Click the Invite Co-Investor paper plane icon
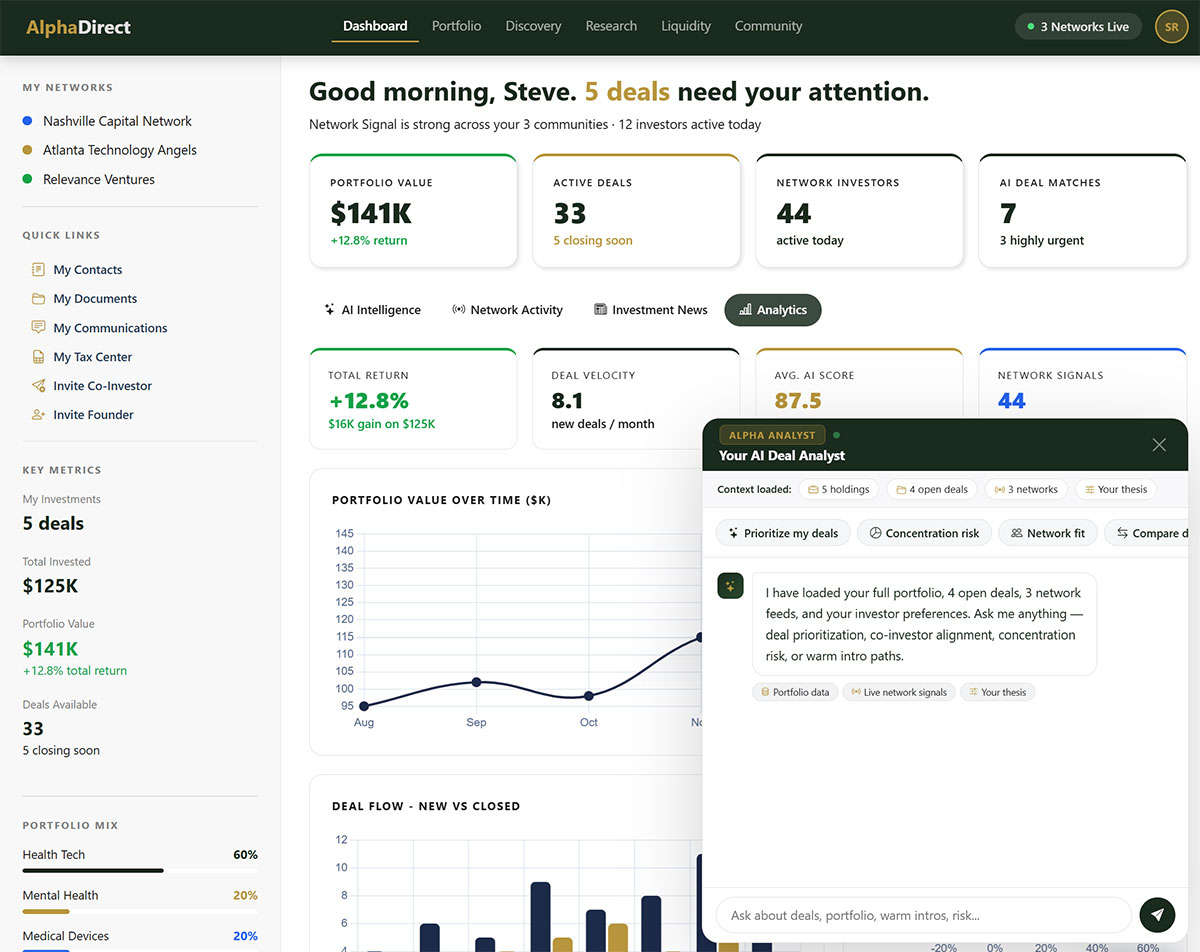Image resolution: width=1200 pixels, height=952 pixels. 38,386
